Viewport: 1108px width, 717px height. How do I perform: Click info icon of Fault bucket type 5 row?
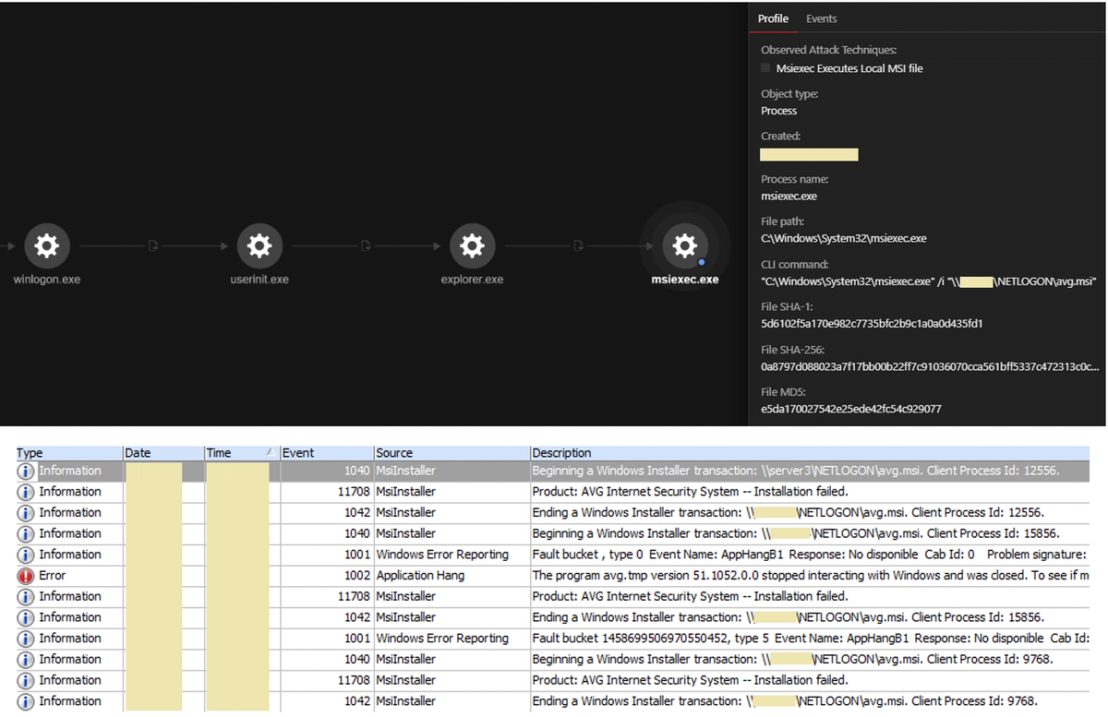[25, 639]
